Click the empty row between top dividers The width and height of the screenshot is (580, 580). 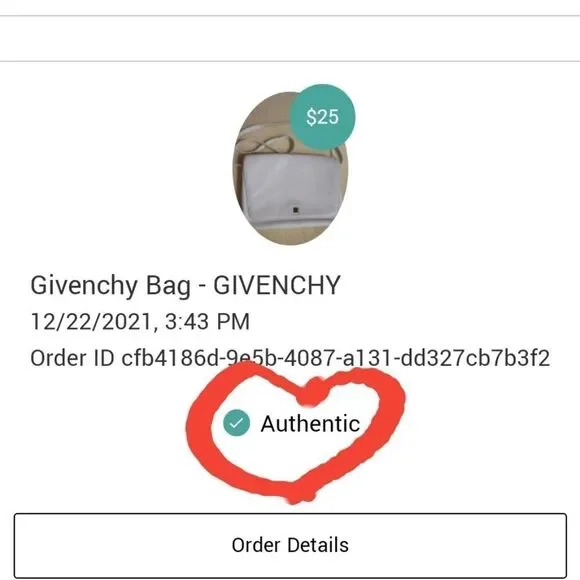pos(290,38)
